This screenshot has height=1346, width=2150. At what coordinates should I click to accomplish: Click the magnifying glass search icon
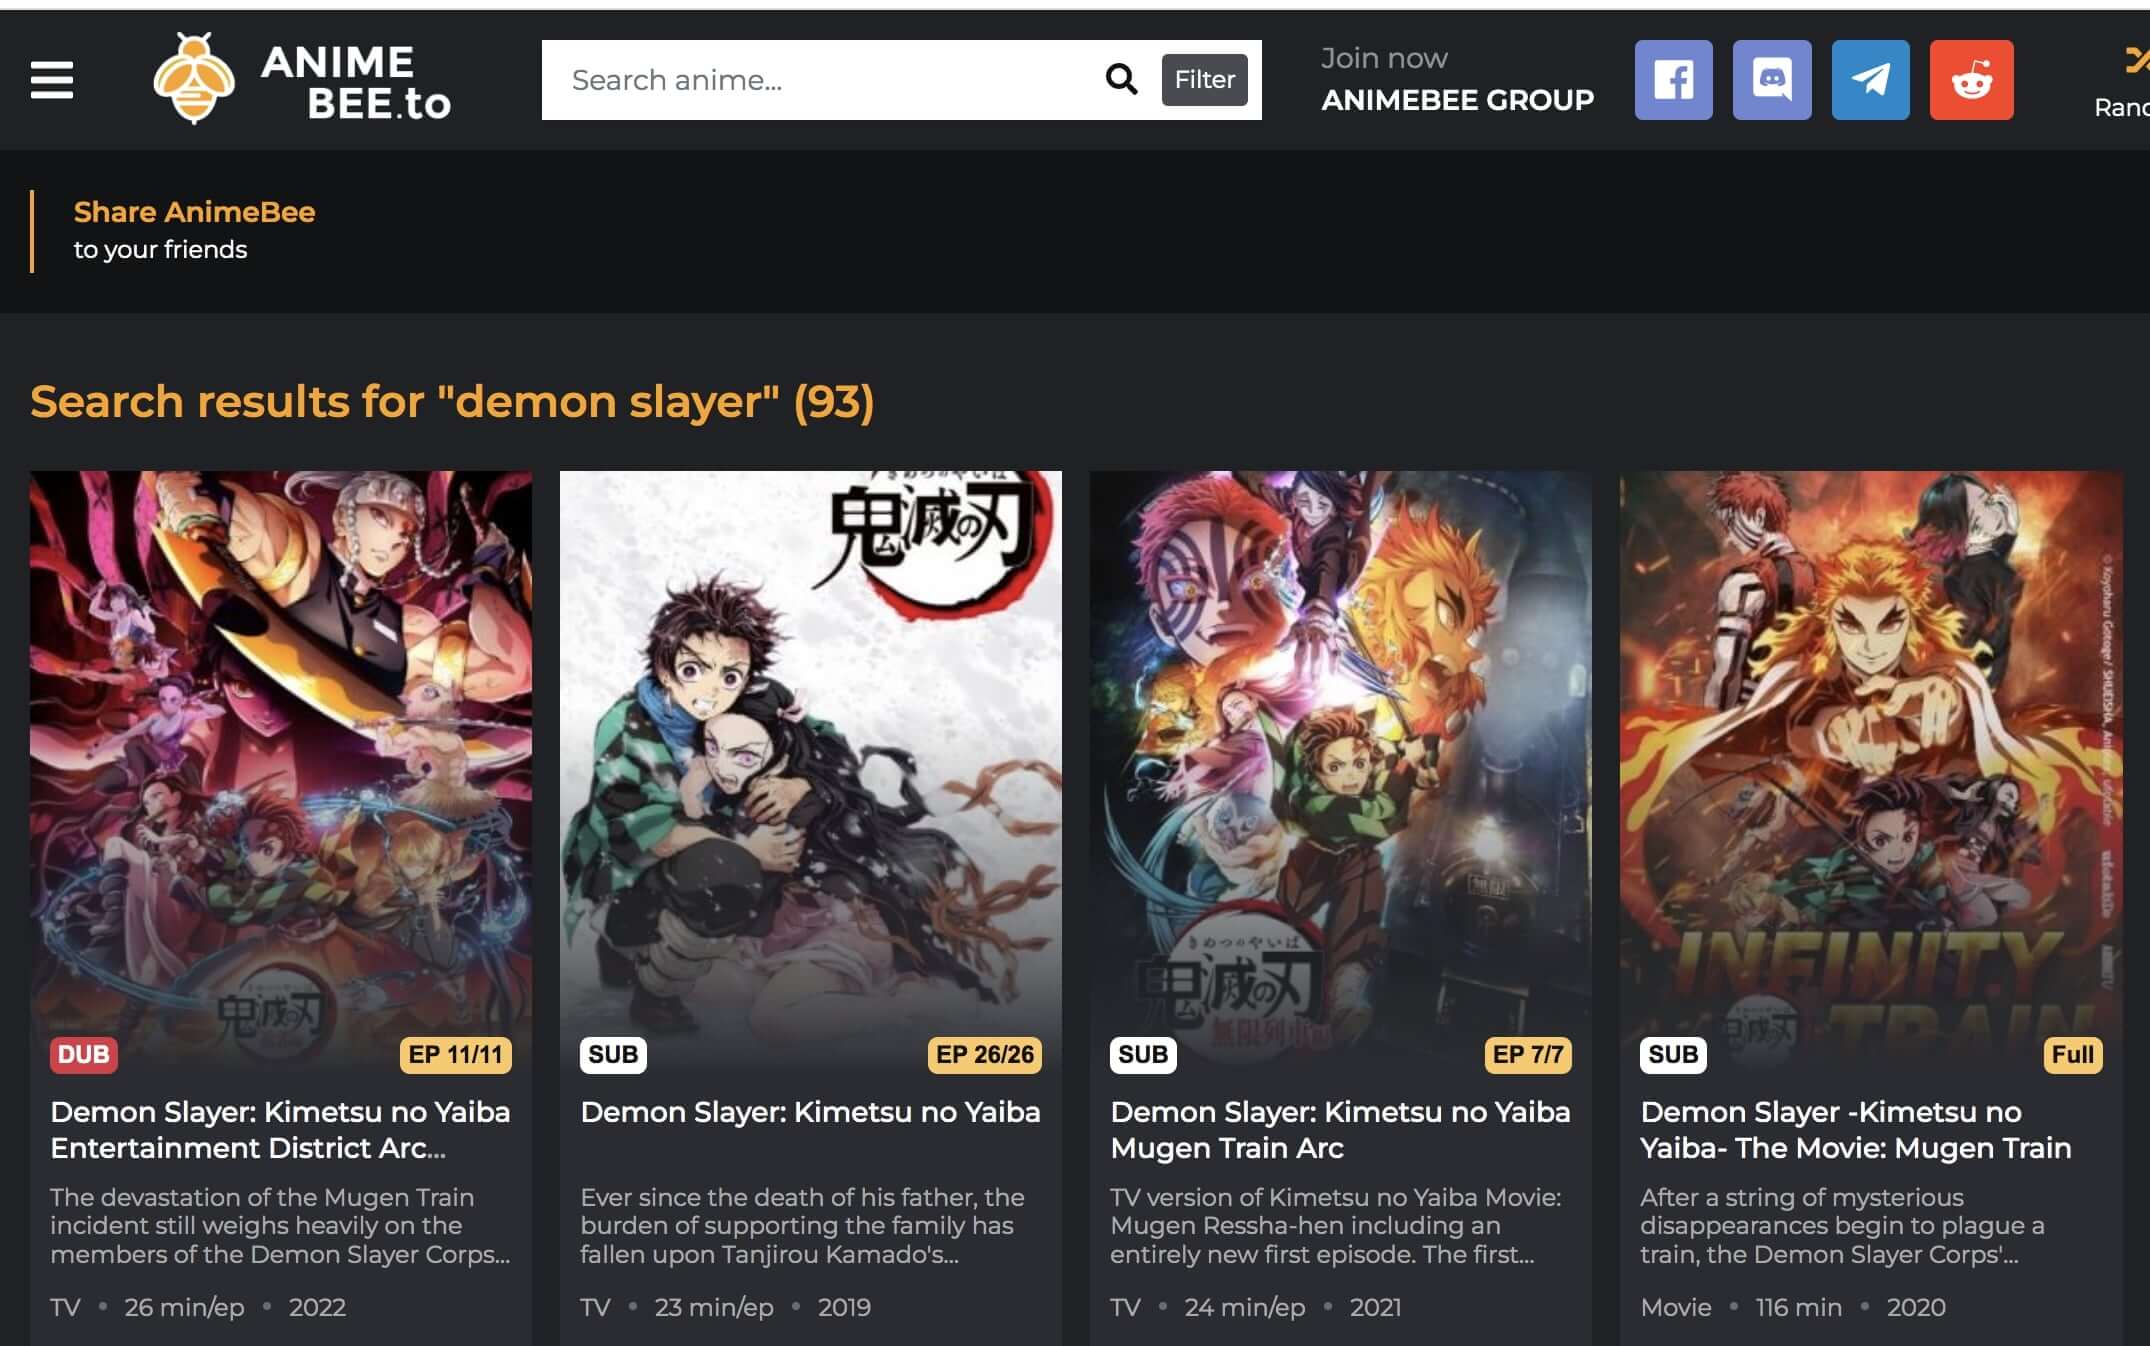coord(1121,79)
